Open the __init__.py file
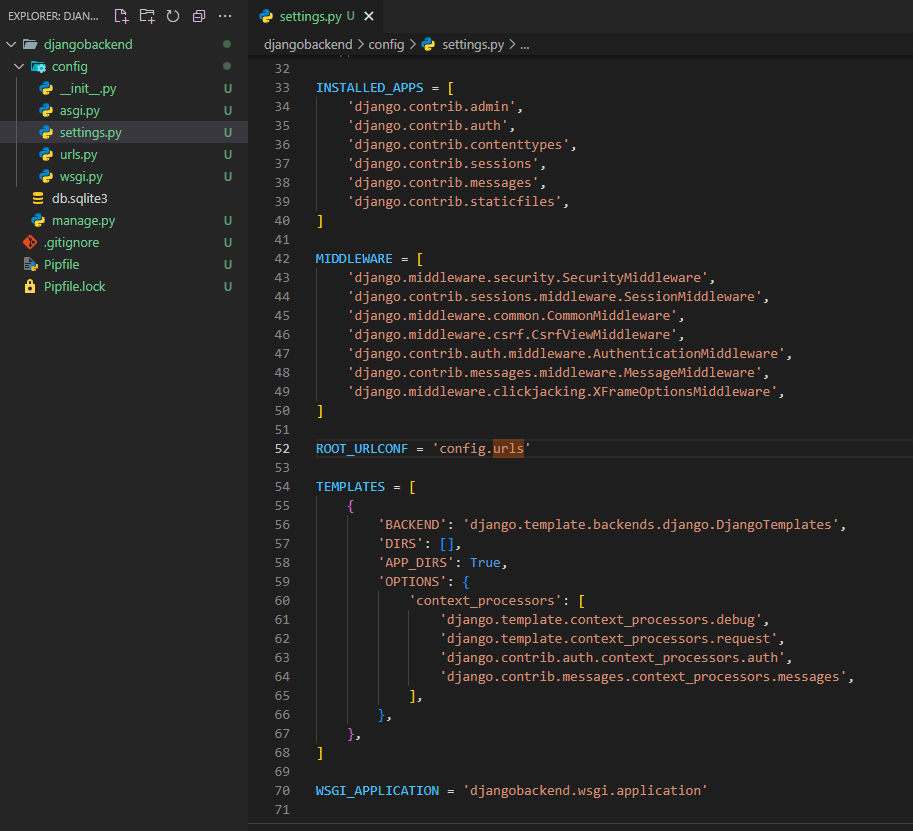This screenshot has width=913, height=831. 87,88
